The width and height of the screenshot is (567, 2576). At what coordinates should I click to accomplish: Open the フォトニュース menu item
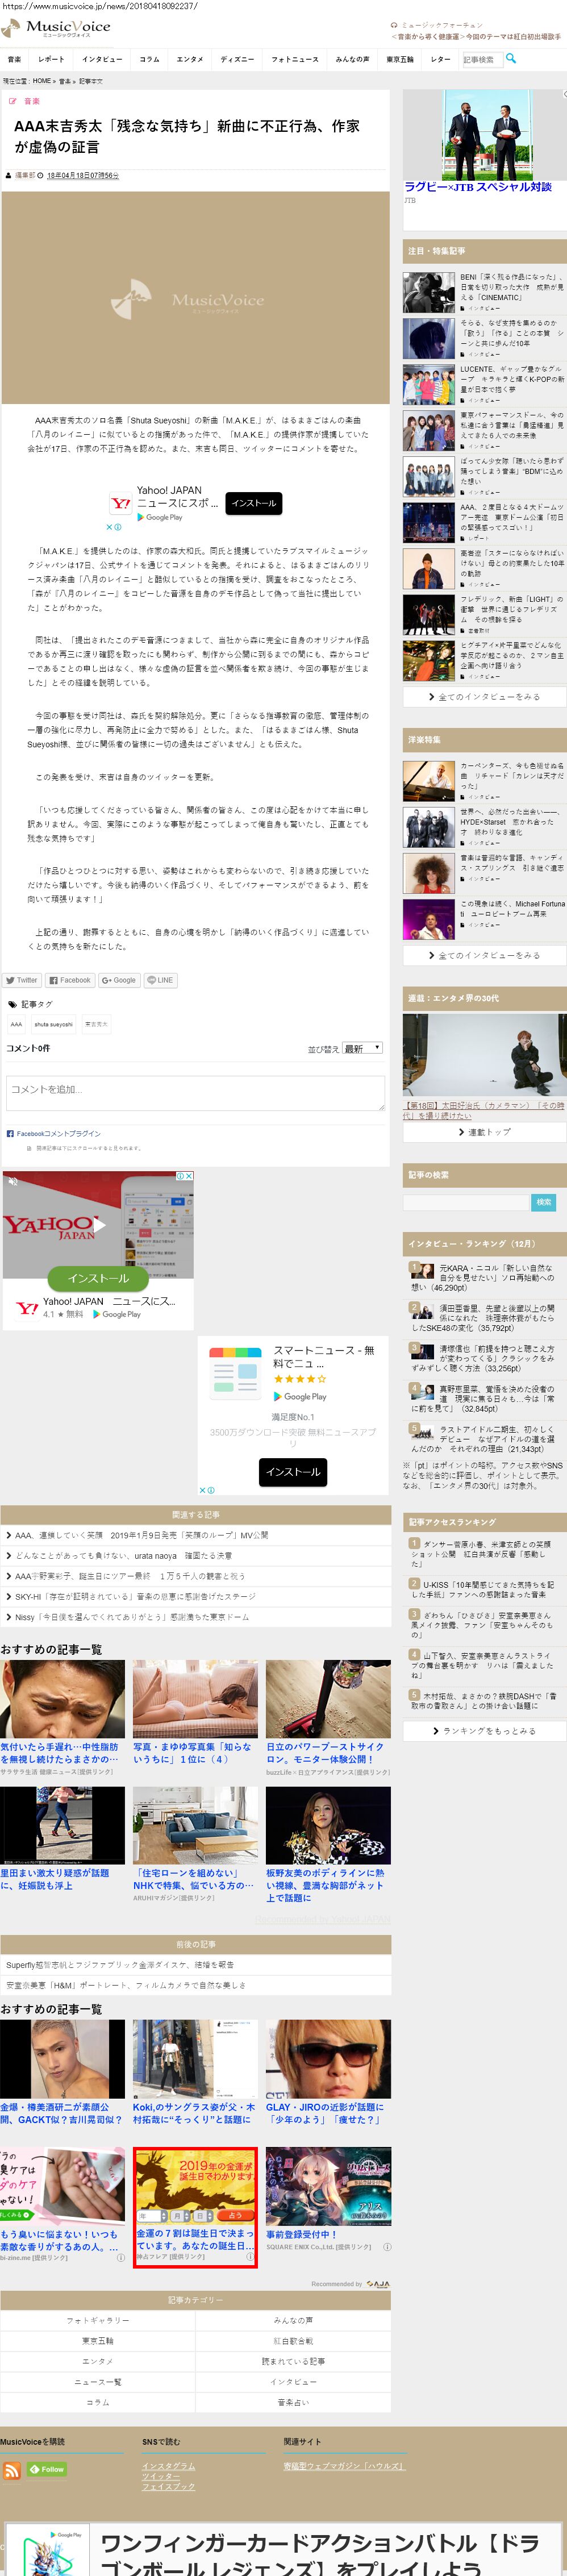pos(295,59)
